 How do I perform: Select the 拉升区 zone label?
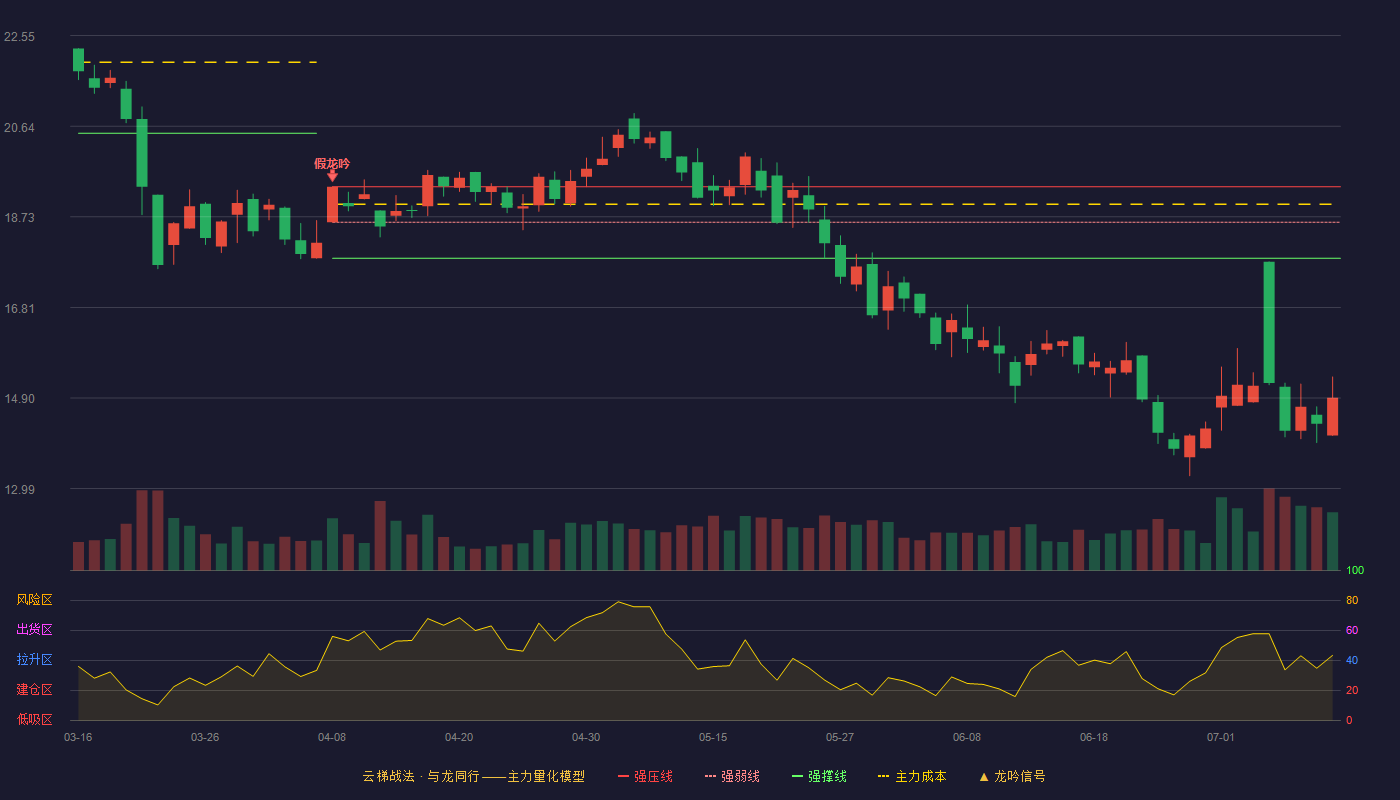pos(34,660)
